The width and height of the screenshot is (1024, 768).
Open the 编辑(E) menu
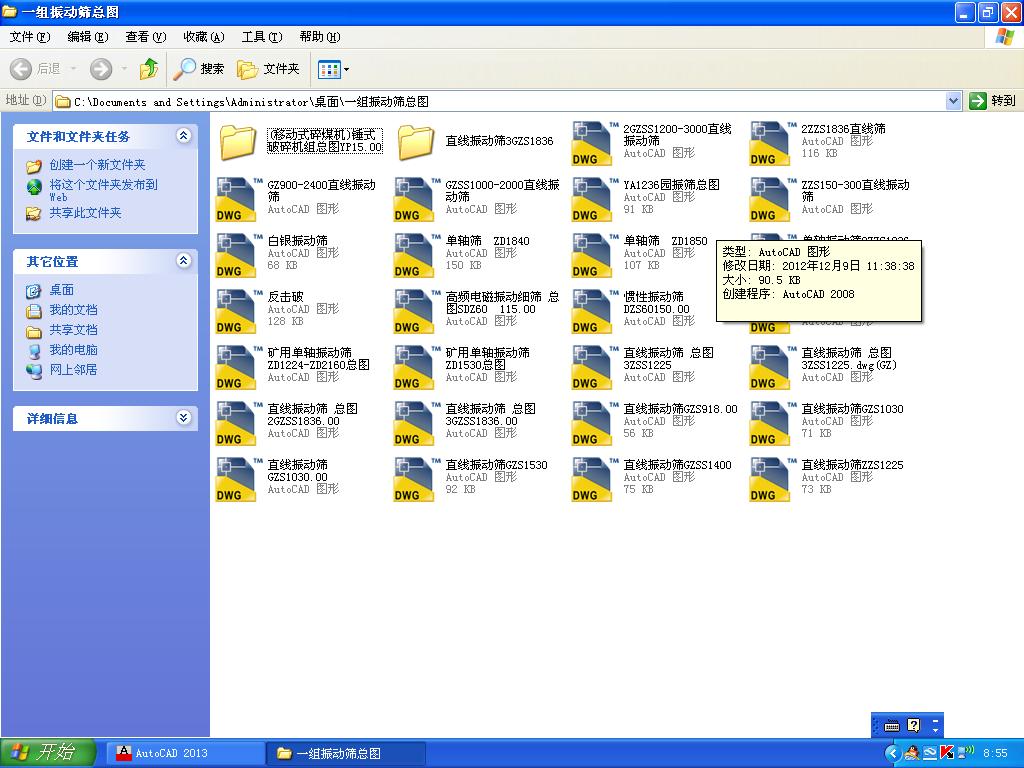[88, 37]
